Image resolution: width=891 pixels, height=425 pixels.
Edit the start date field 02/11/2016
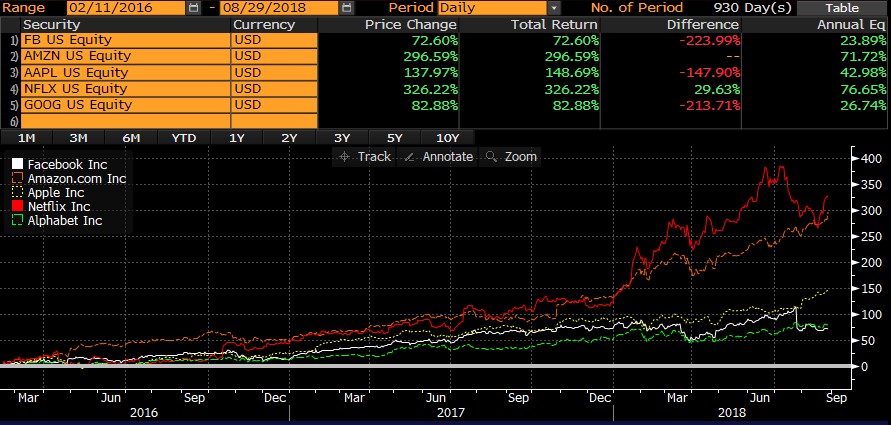coord(126,8)
